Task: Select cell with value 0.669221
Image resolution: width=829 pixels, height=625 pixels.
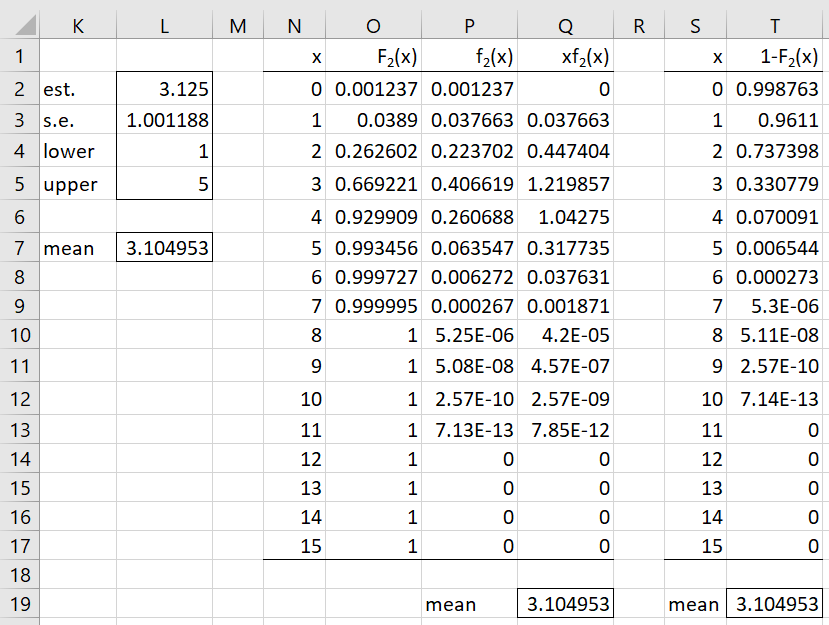Action: click(374, 184)
